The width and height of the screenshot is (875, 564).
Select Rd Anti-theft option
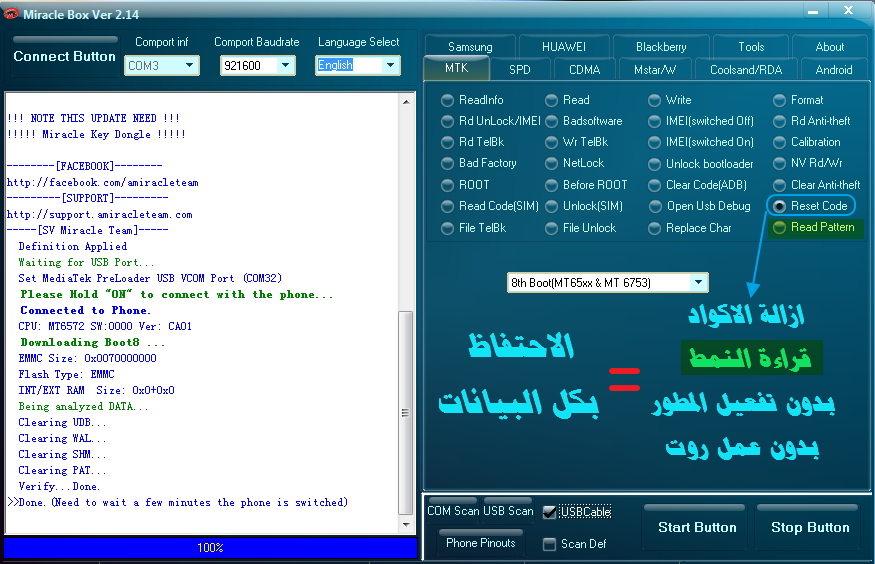(779, 122)
